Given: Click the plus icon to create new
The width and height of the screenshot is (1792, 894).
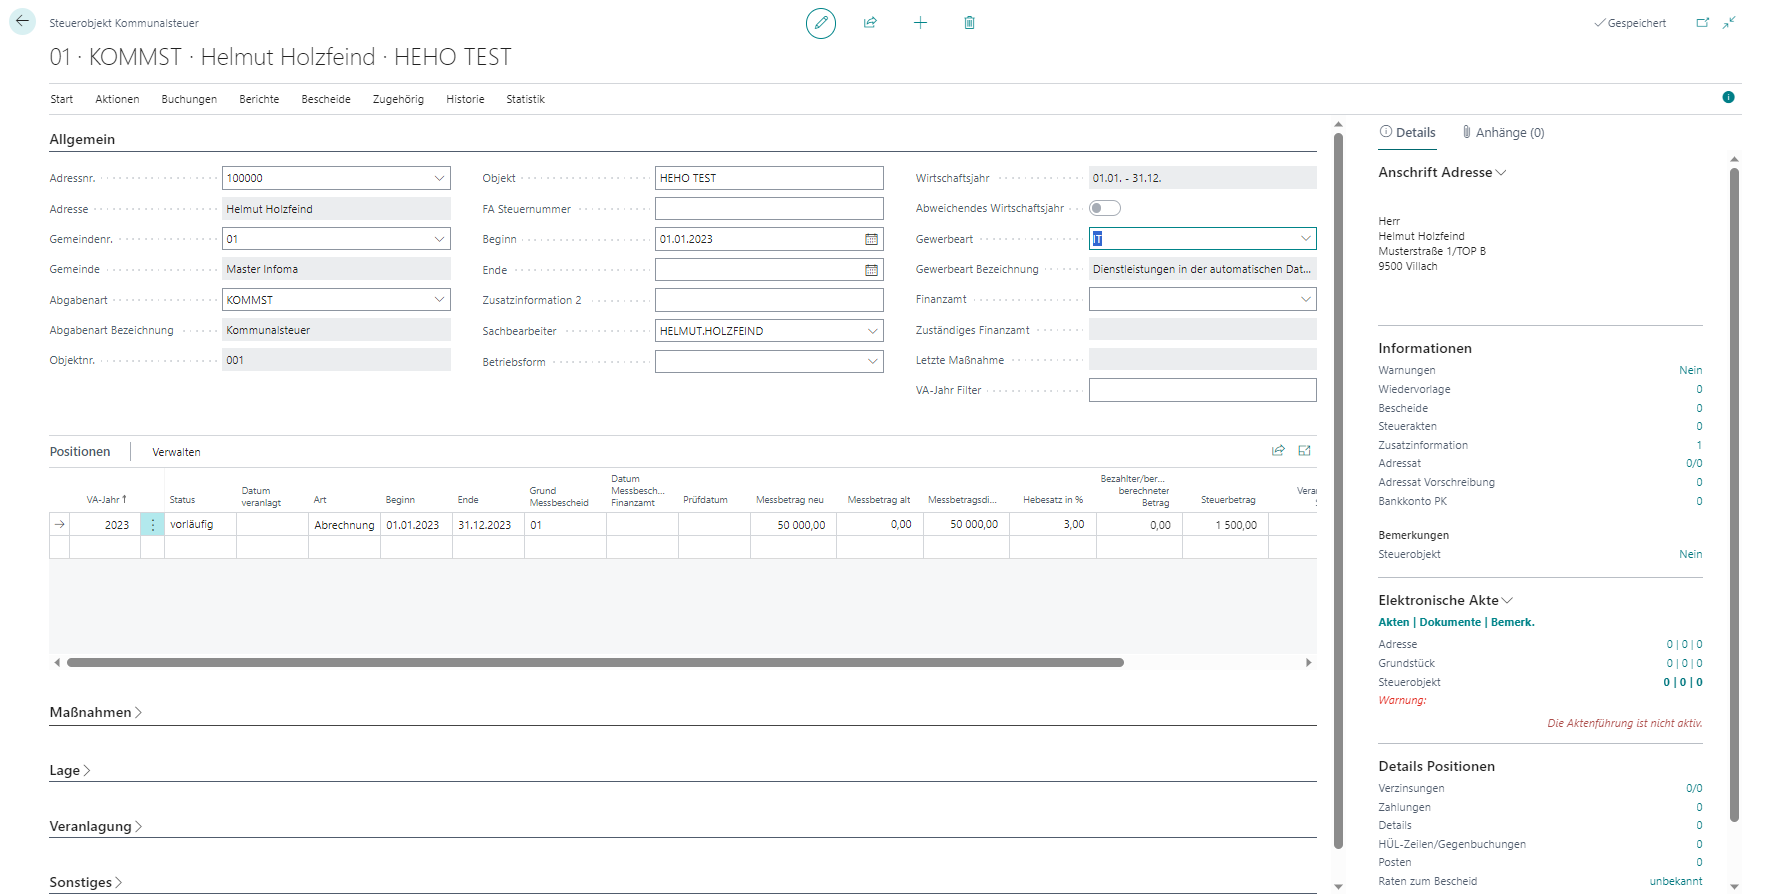Looking at the screenshot, I should click(x=920, y=23).
